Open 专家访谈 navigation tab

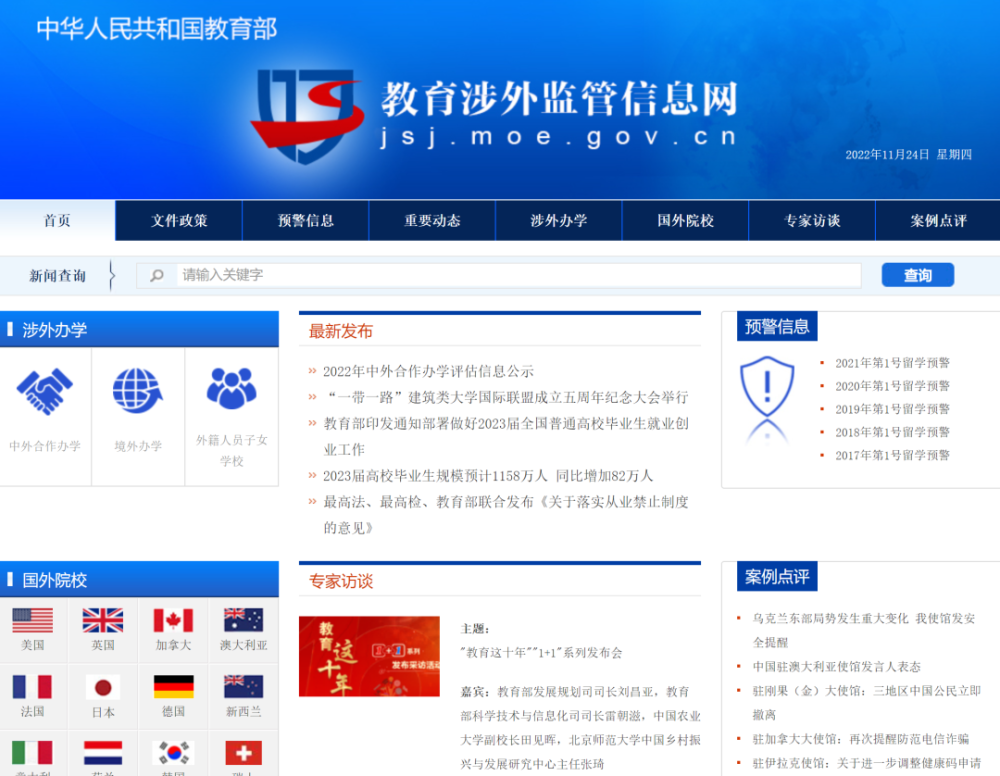812,221
